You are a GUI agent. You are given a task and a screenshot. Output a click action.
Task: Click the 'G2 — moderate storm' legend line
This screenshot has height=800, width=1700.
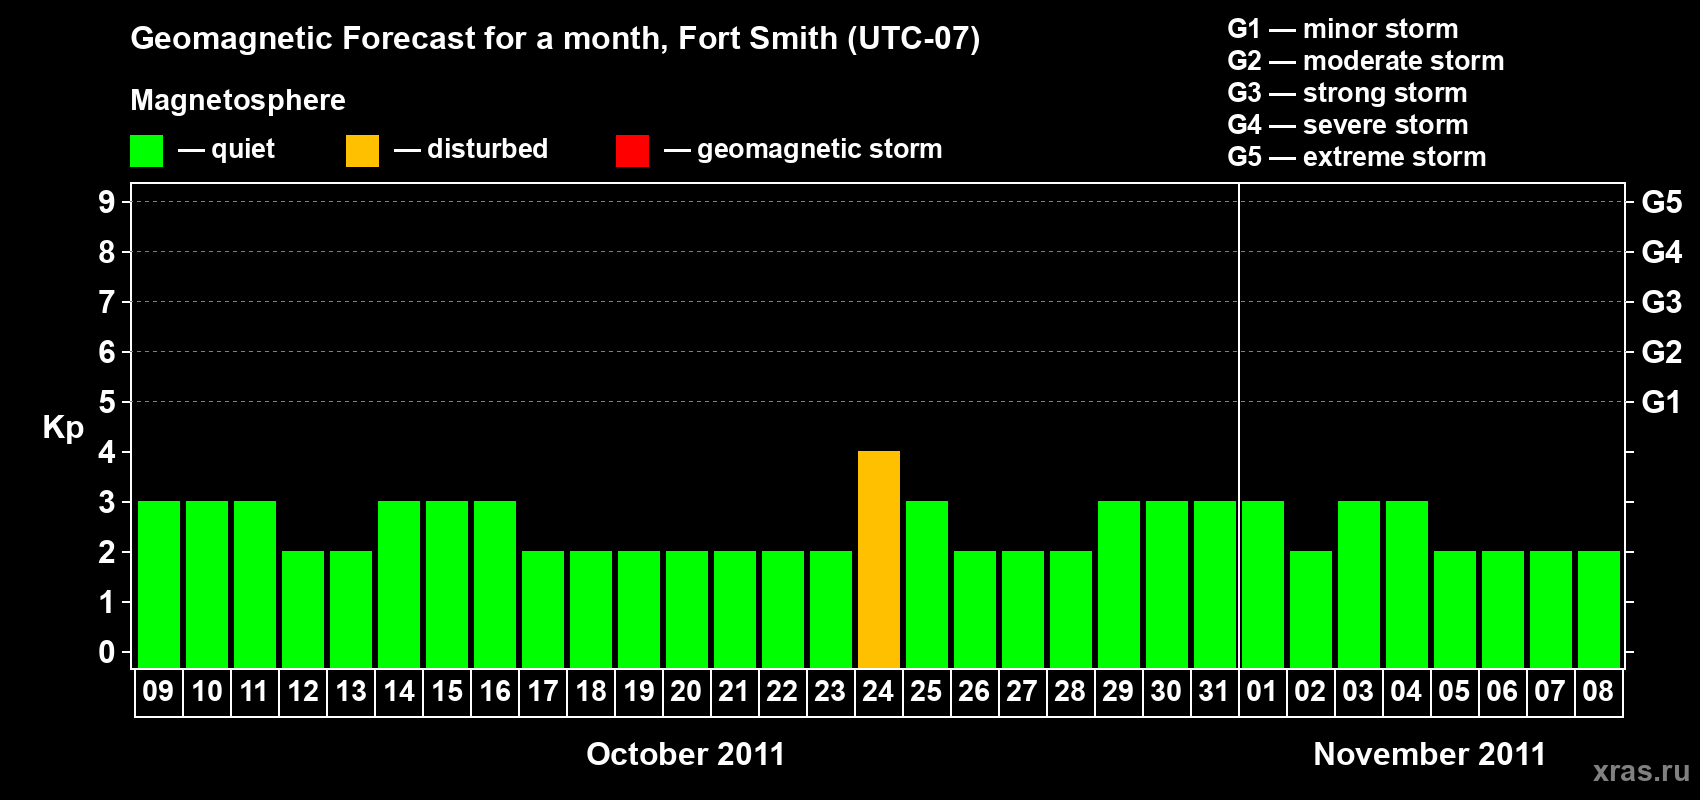click(1366, 61)
